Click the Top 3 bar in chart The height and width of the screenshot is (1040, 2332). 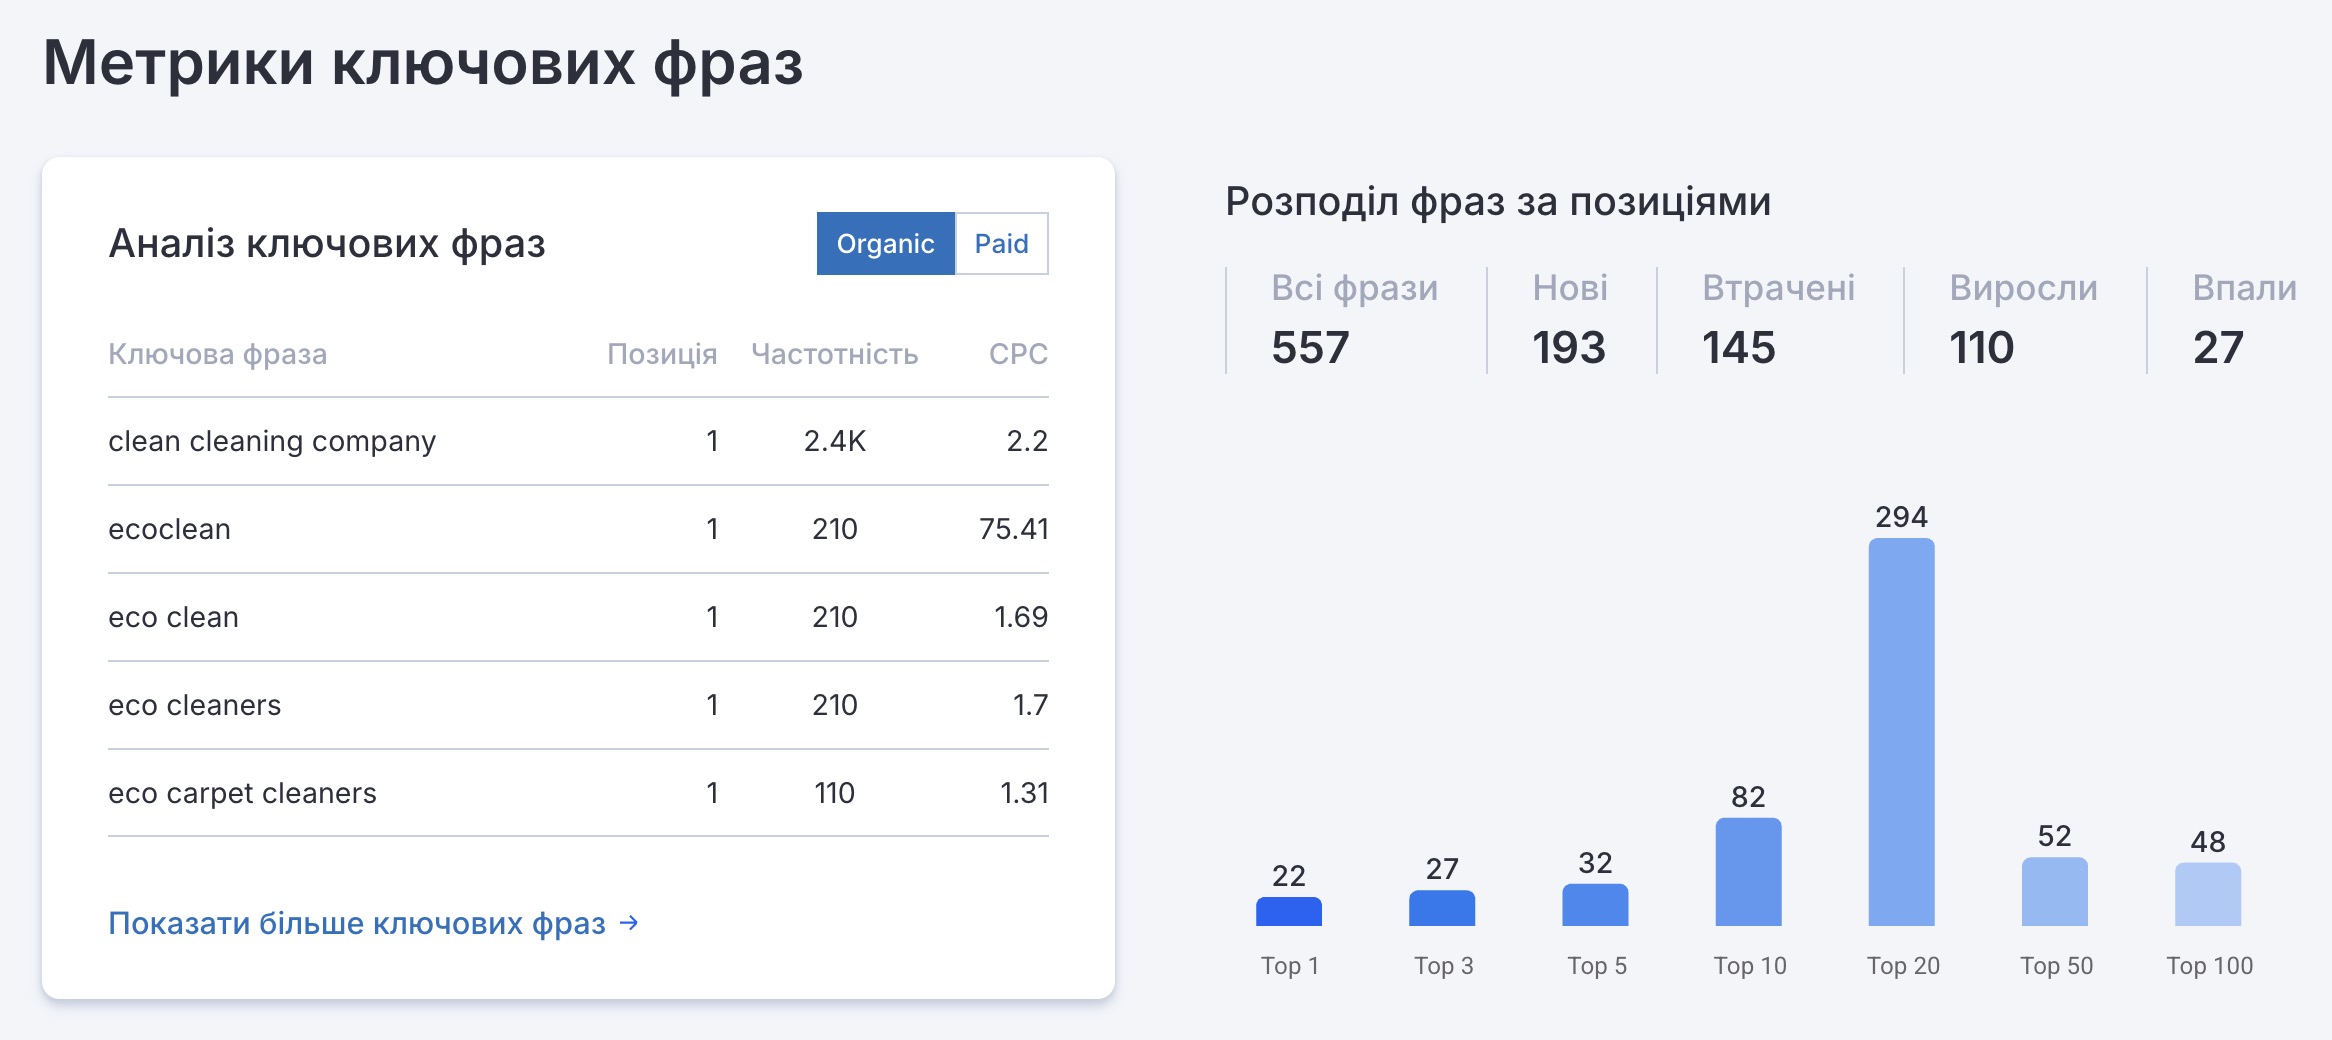[1441, 908]
